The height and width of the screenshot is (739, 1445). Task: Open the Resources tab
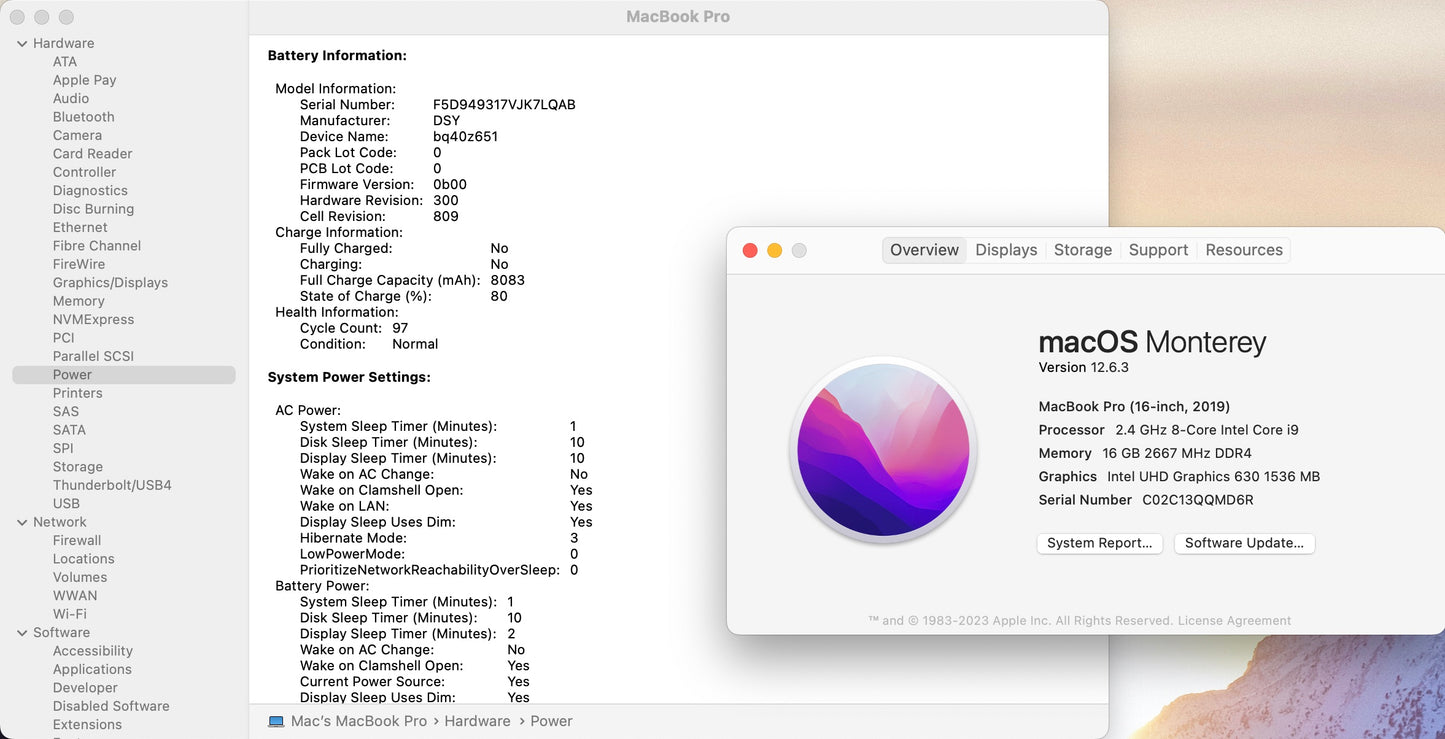1243,250
